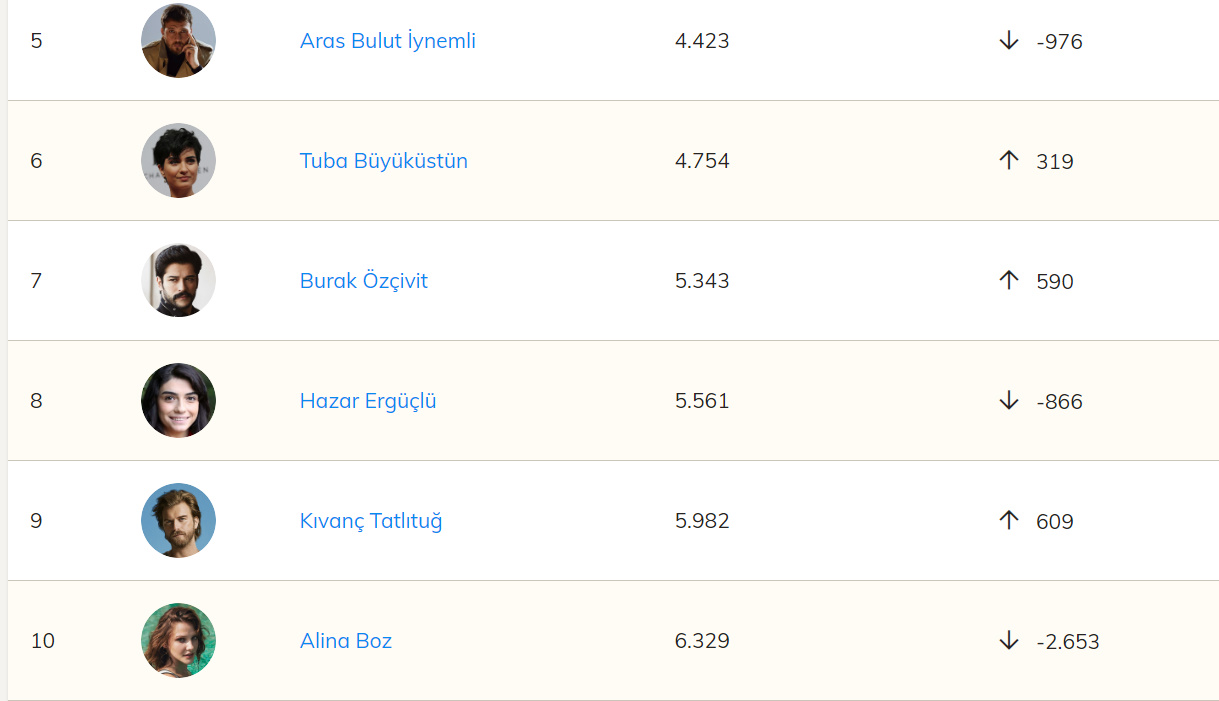
Task: Open Alina Boz's profile thumbnail
Action: (x=178, y=641)
